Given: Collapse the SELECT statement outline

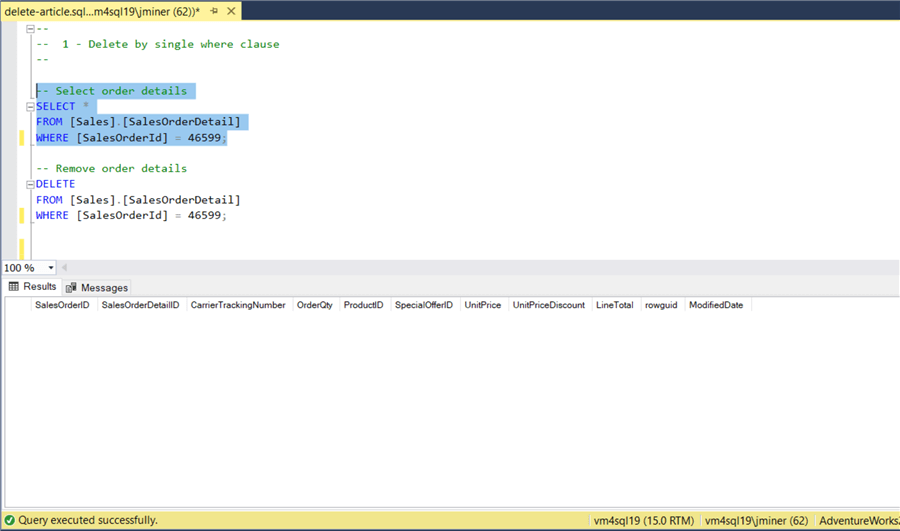Looking at the screenshot, I should point(30,107).
